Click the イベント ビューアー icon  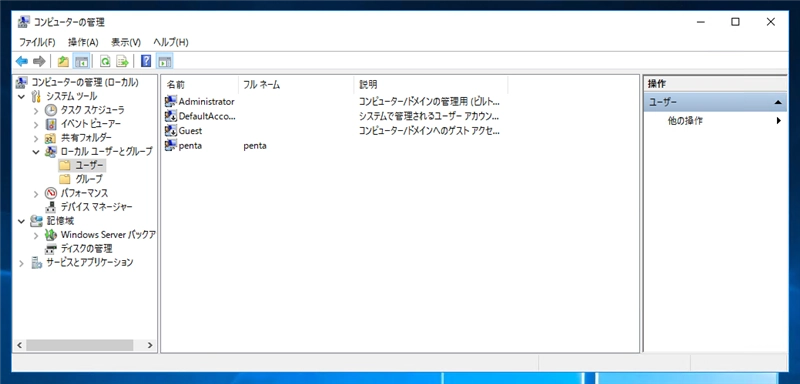pyautogui.click(x=51, y=124)
